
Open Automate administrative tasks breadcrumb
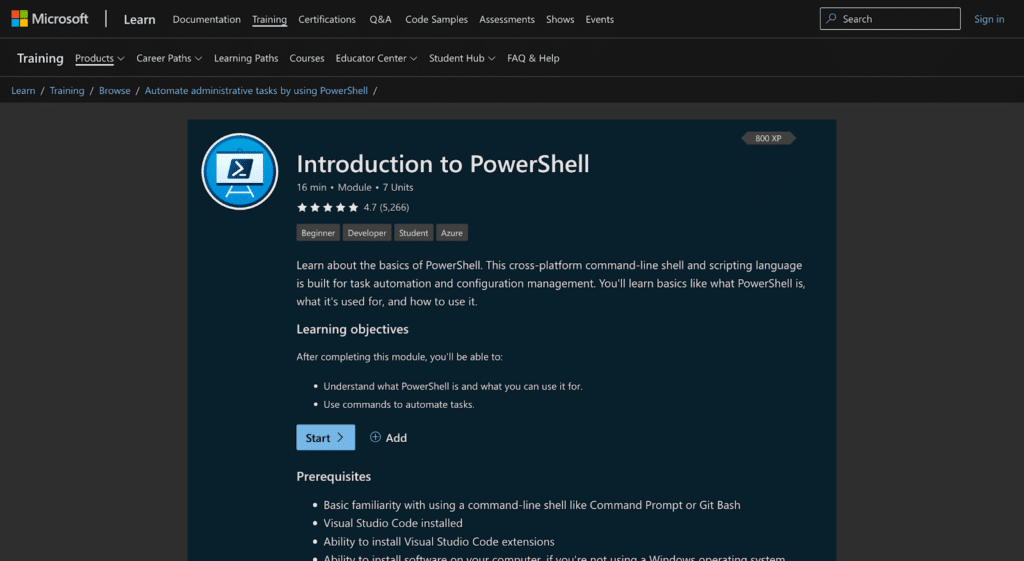coord(256,91)
